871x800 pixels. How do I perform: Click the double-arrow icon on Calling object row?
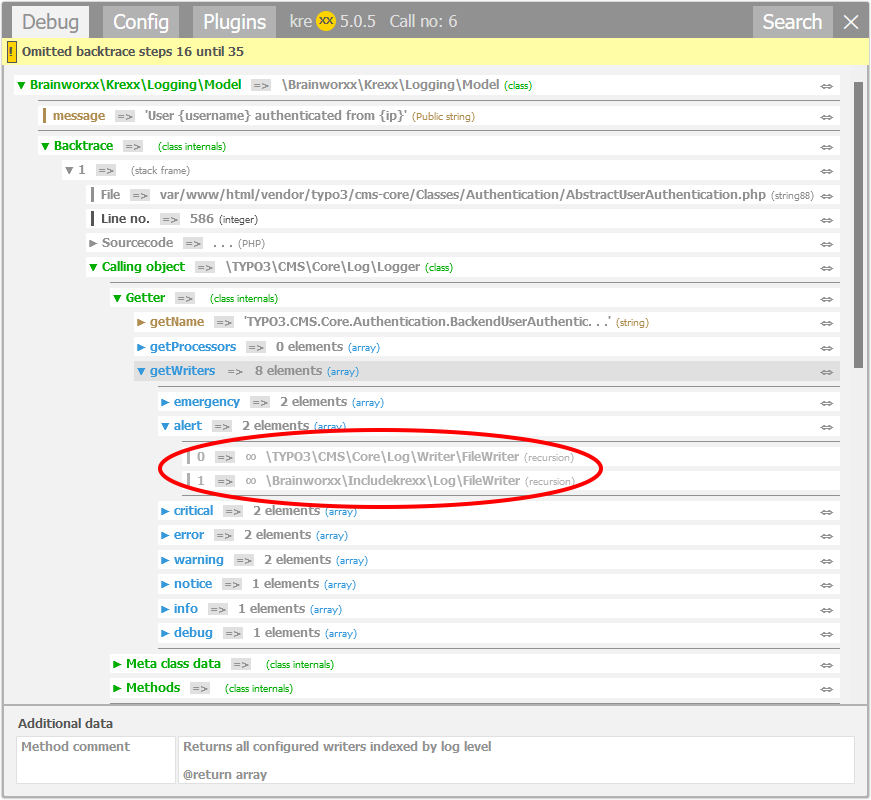point(826,268)
